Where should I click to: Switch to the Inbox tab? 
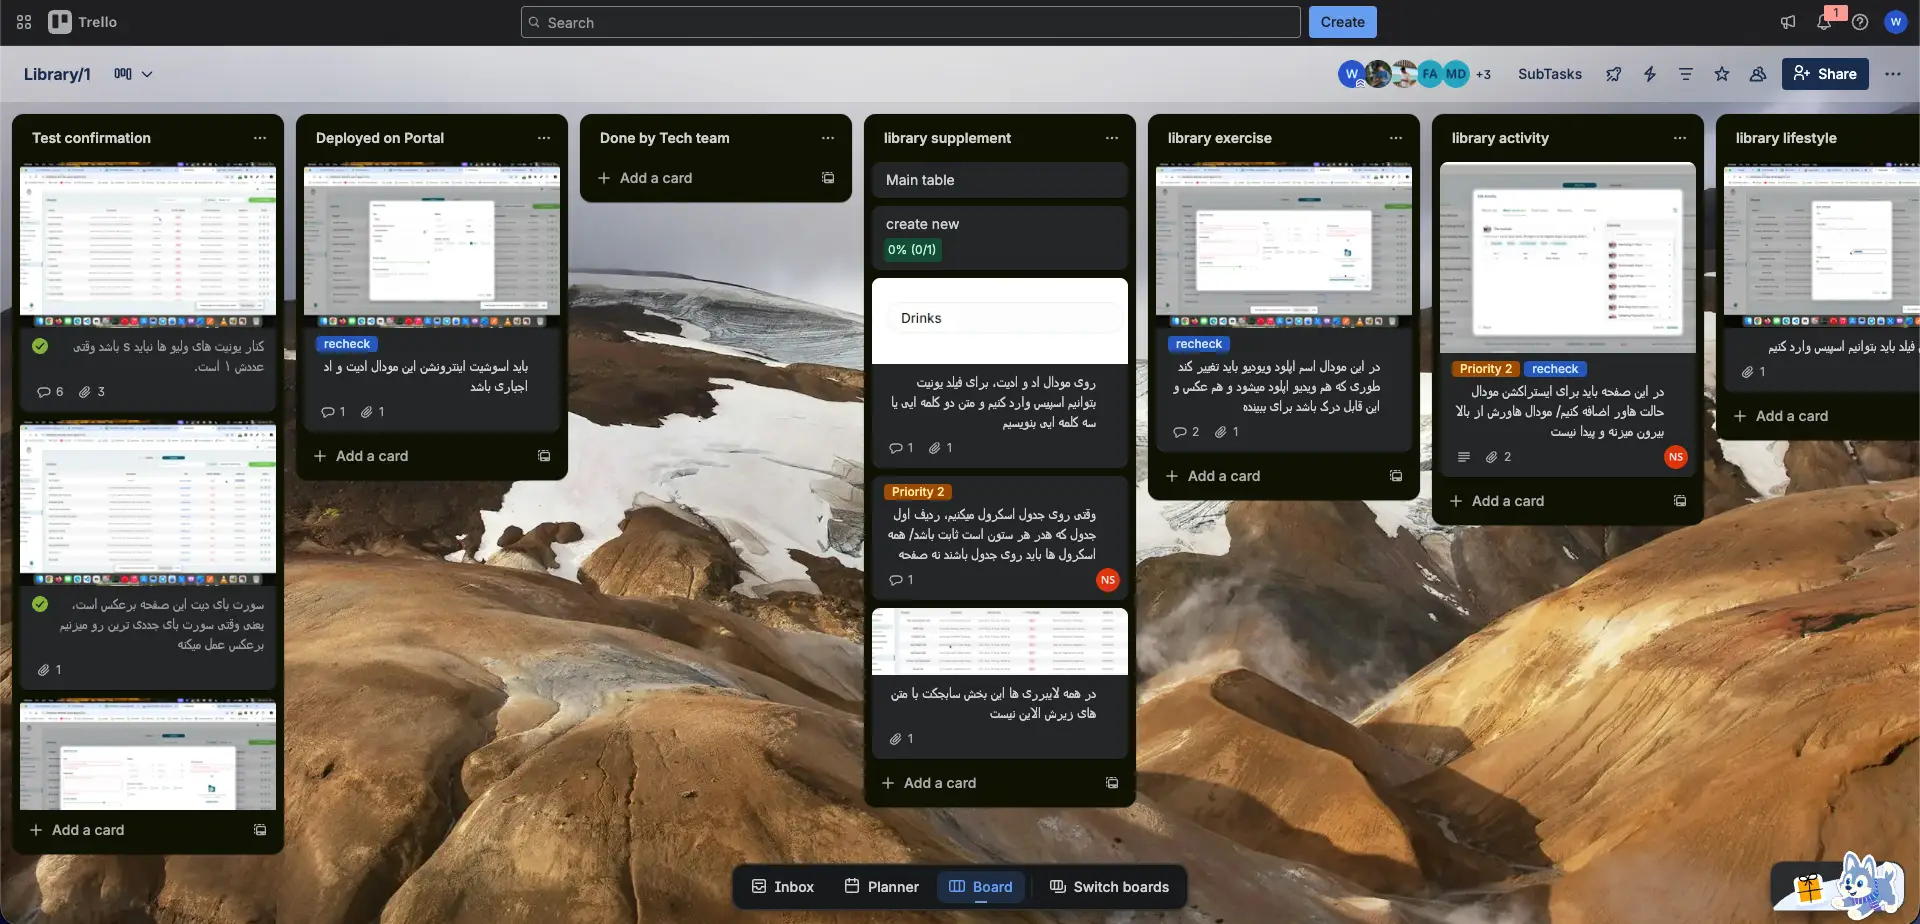pos(783,887)
